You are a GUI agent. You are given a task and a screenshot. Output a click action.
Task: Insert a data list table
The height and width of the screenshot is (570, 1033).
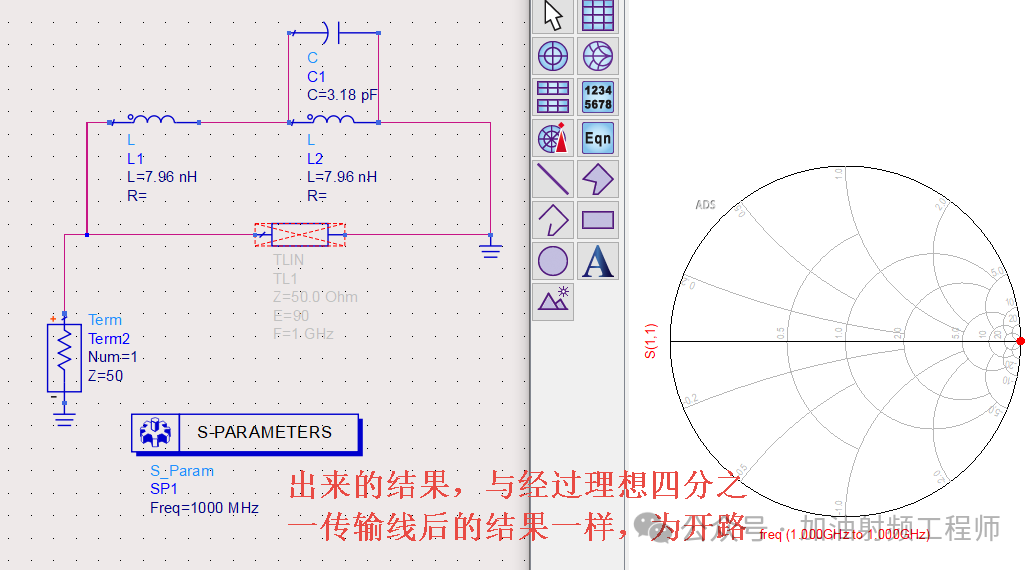click(598, 97)
